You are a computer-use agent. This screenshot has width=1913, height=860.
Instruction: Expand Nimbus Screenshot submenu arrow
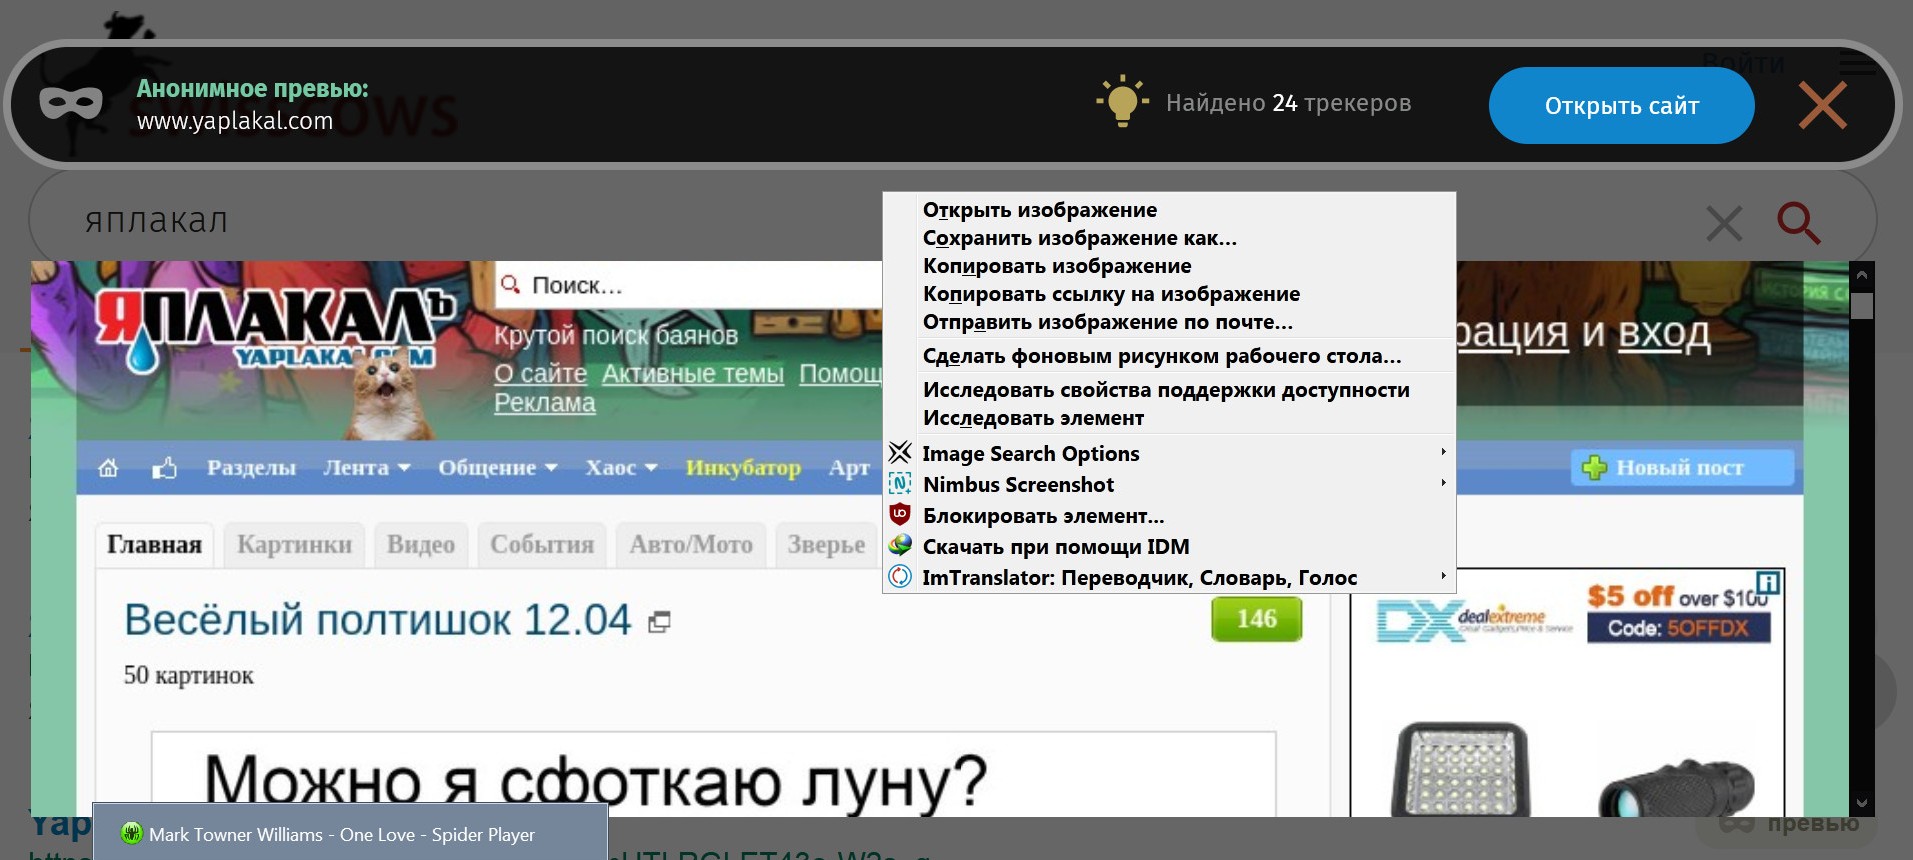[1443, 483]
